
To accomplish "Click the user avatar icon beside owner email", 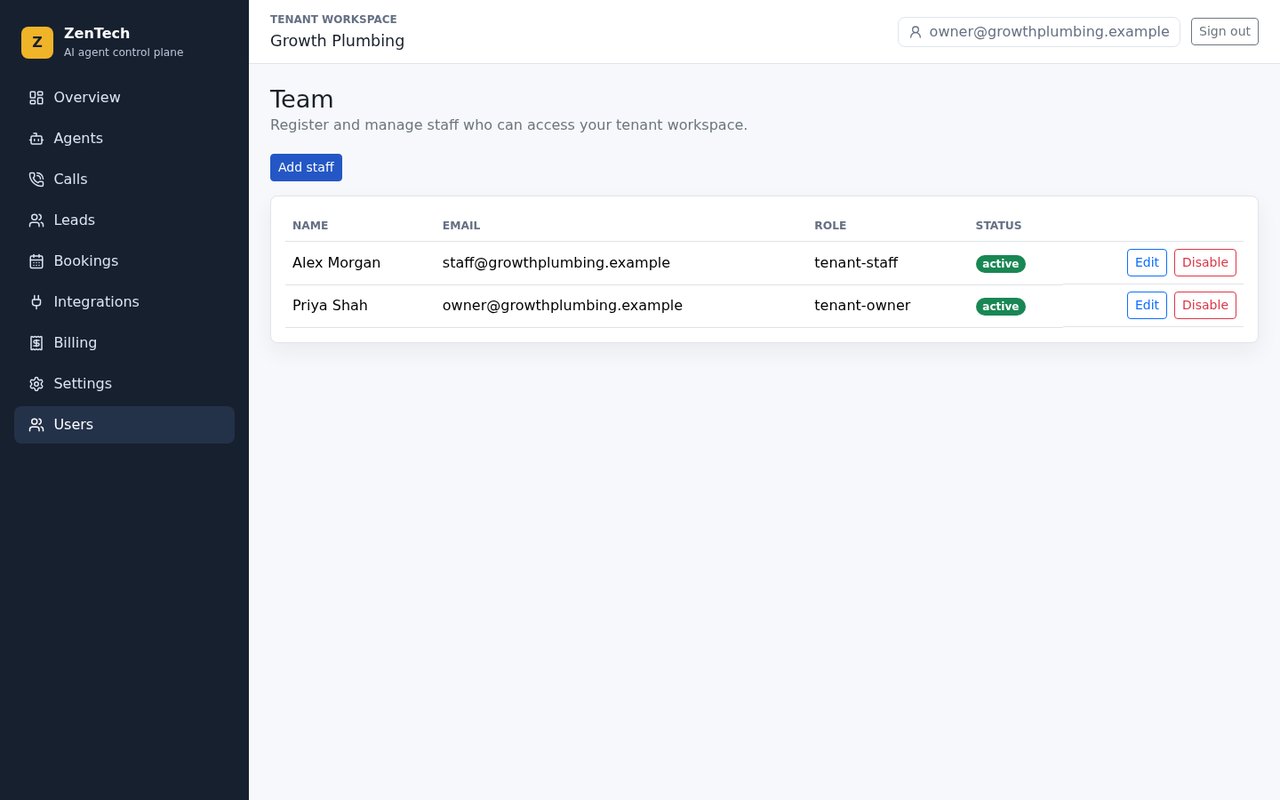I will [915, 32].
